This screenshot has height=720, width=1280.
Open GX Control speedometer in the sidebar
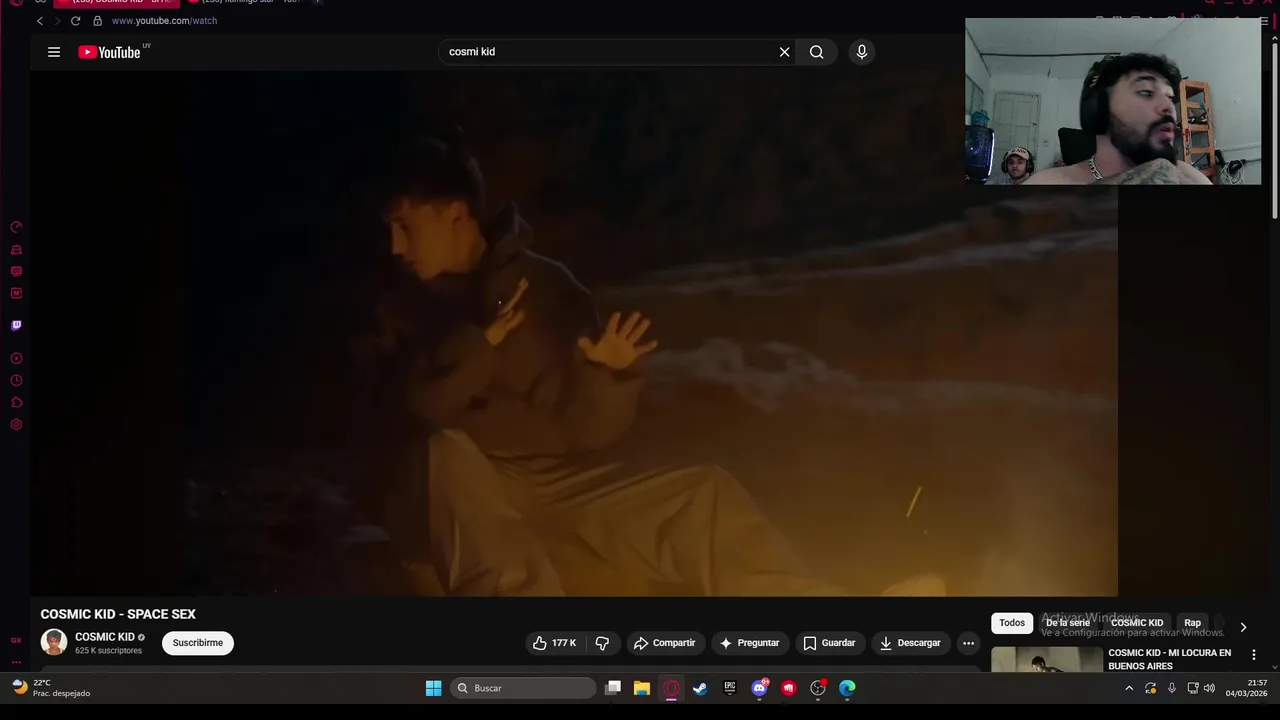(x=16, y=227)
